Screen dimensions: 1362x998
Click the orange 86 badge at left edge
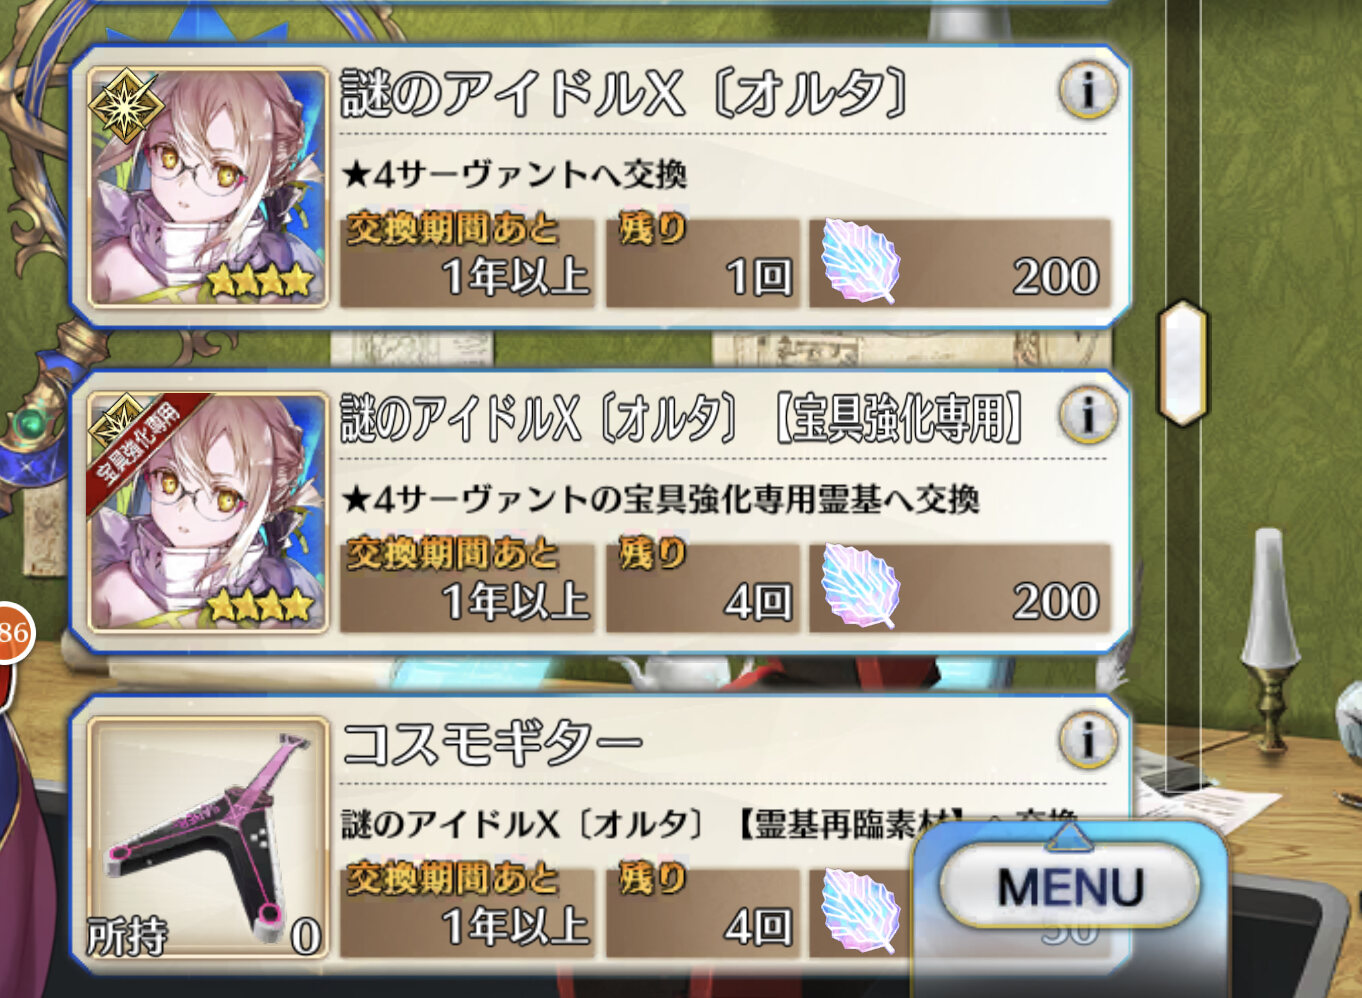14,632
